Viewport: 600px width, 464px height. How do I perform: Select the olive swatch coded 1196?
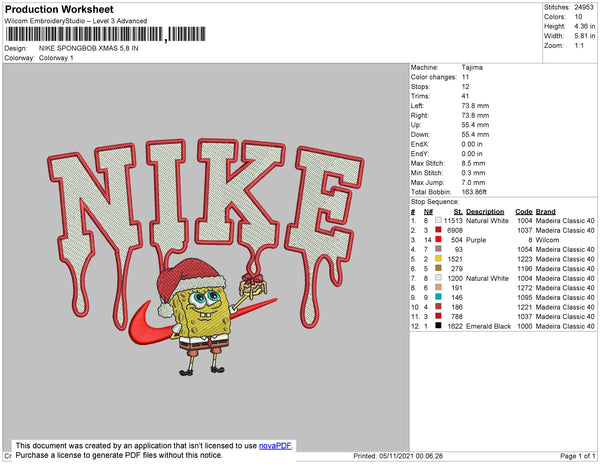438,268
